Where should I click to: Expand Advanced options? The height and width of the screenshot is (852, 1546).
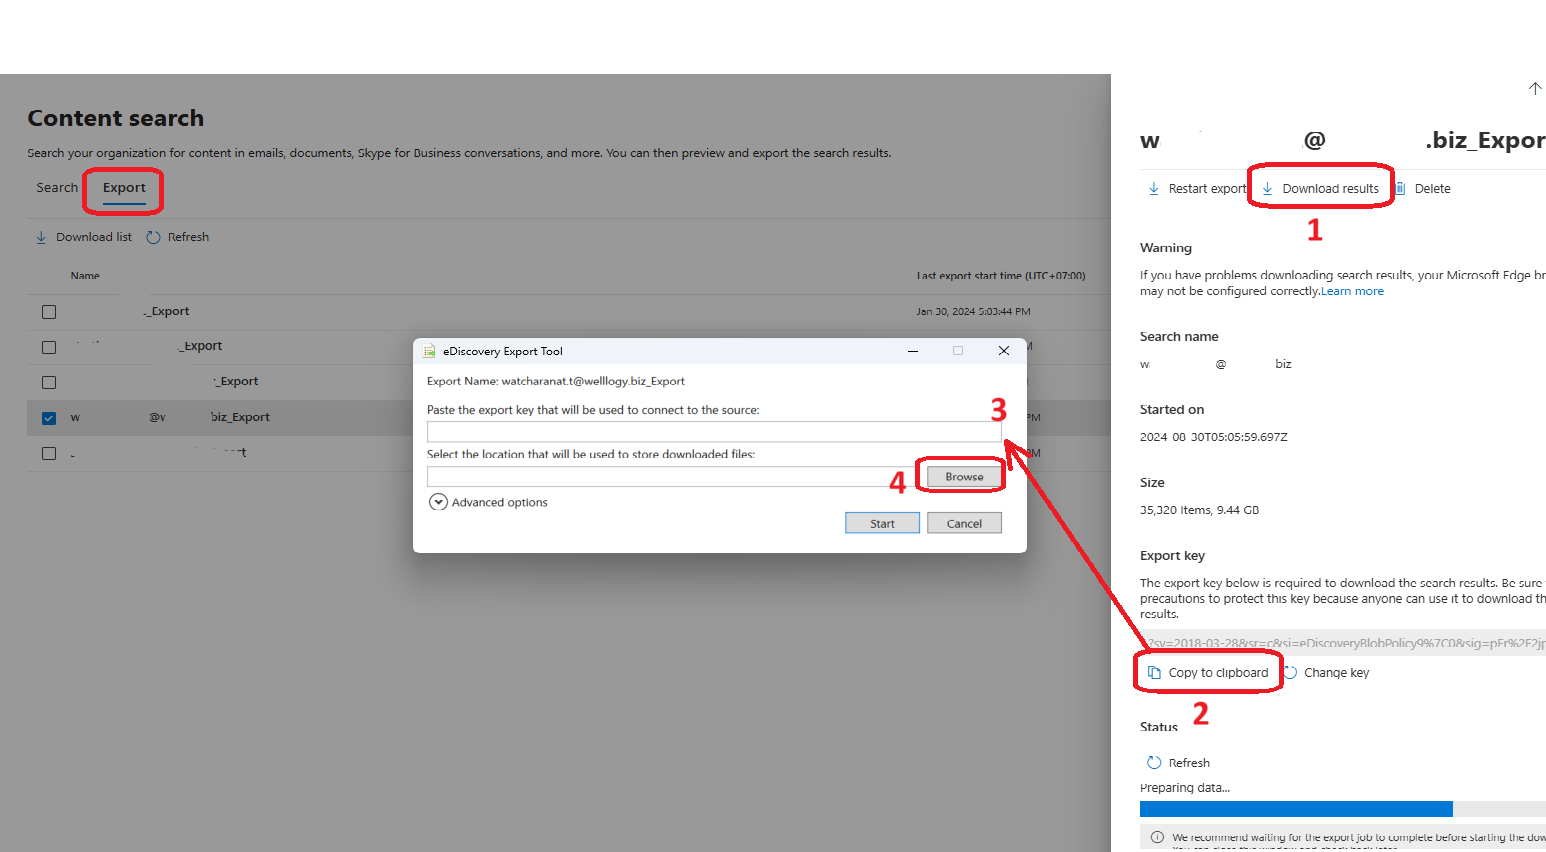[488, 502]
